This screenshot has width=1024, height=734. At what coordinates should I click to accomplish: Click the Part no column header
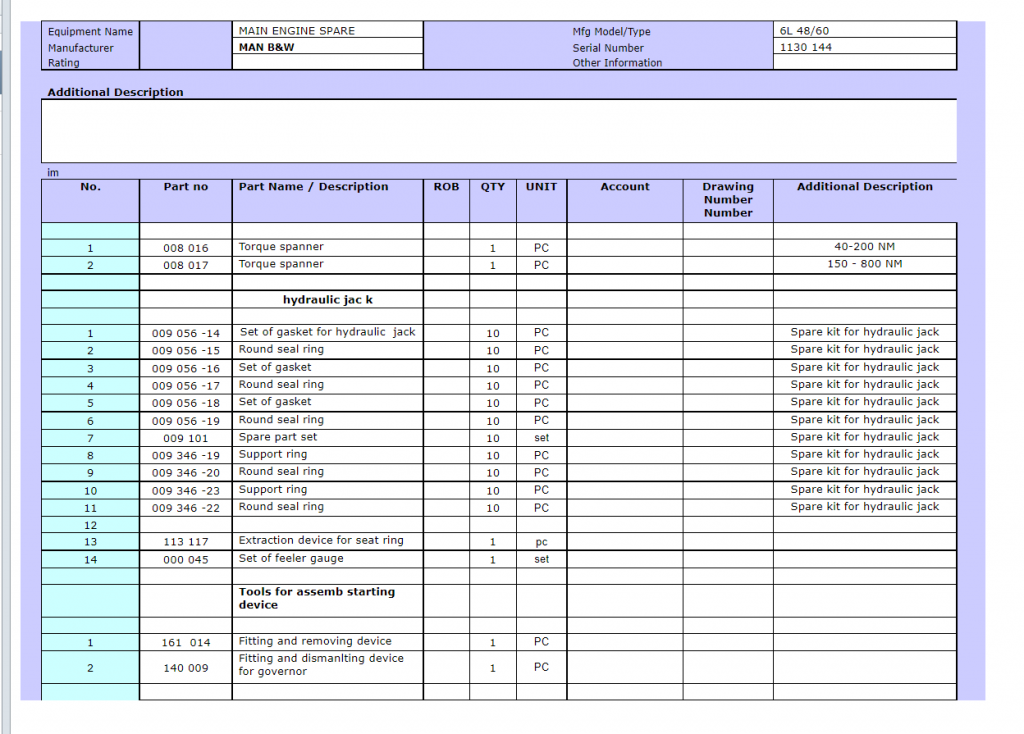[186, 187]
